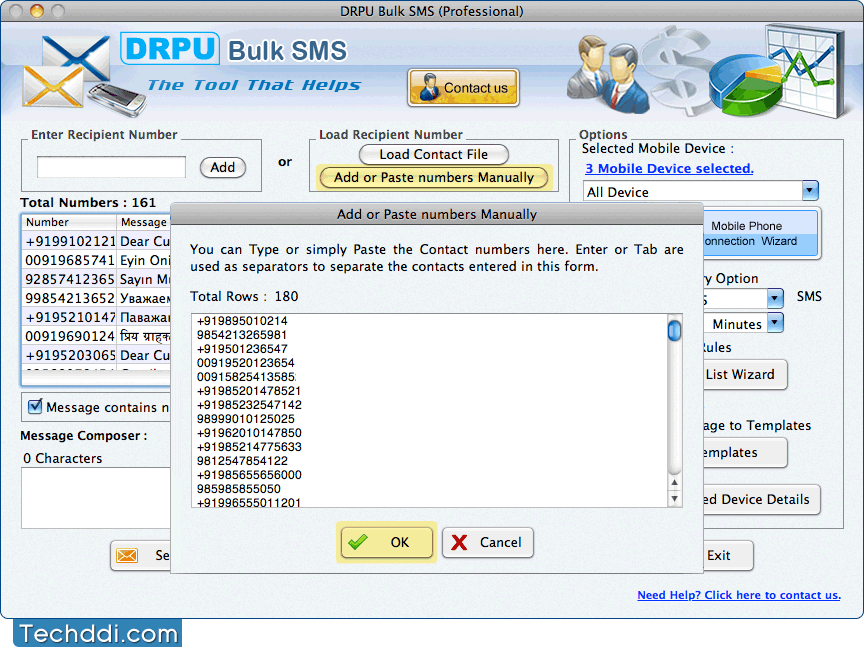Open the '3 Mobile Device selected' link
Viewport: 864px width, 647px height.
(669, 169)
